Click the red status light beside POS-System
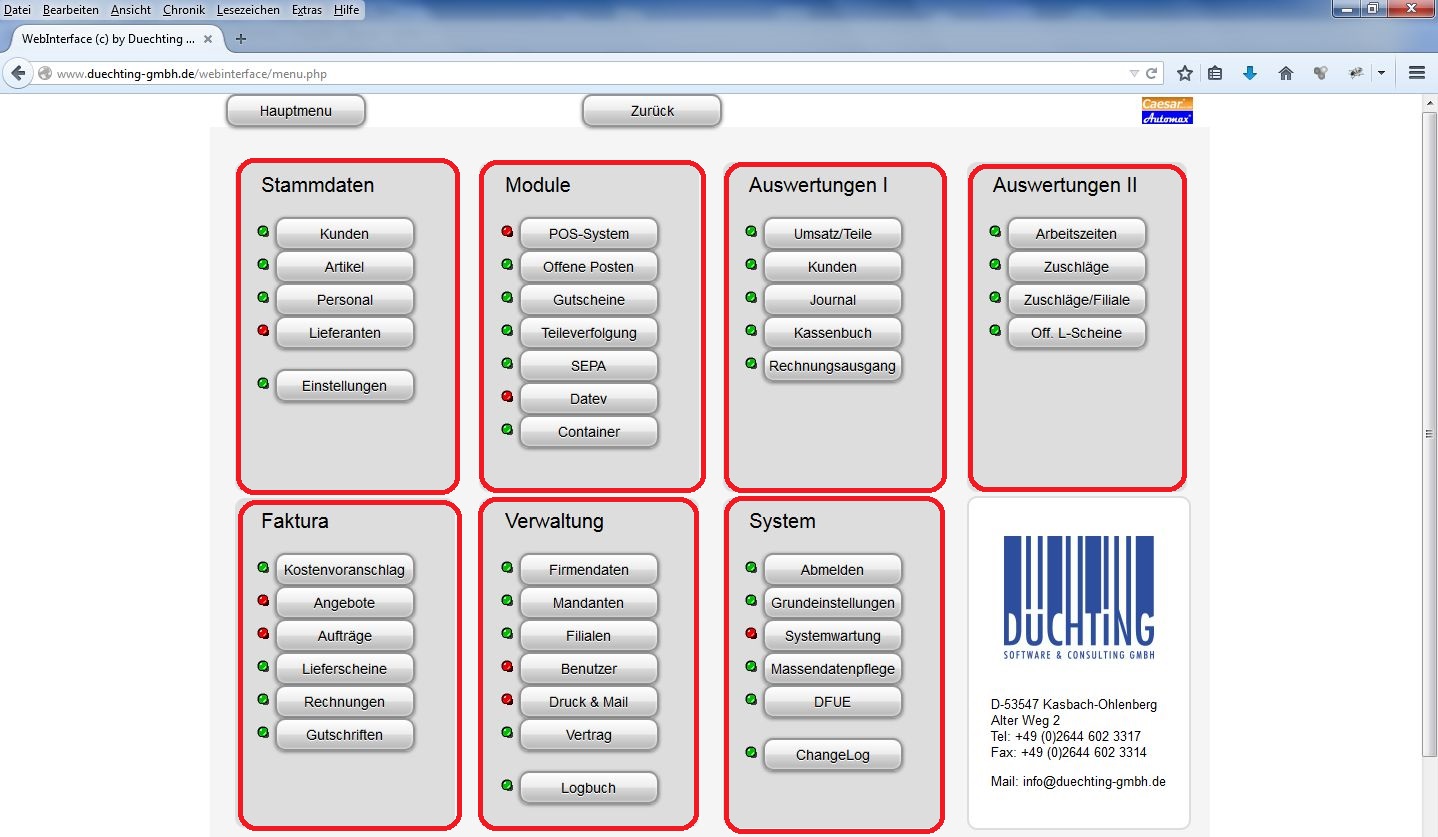Image resolution: width=1438 pixels, height=837 pixels. pyautogui.click(x=507, y=231)
